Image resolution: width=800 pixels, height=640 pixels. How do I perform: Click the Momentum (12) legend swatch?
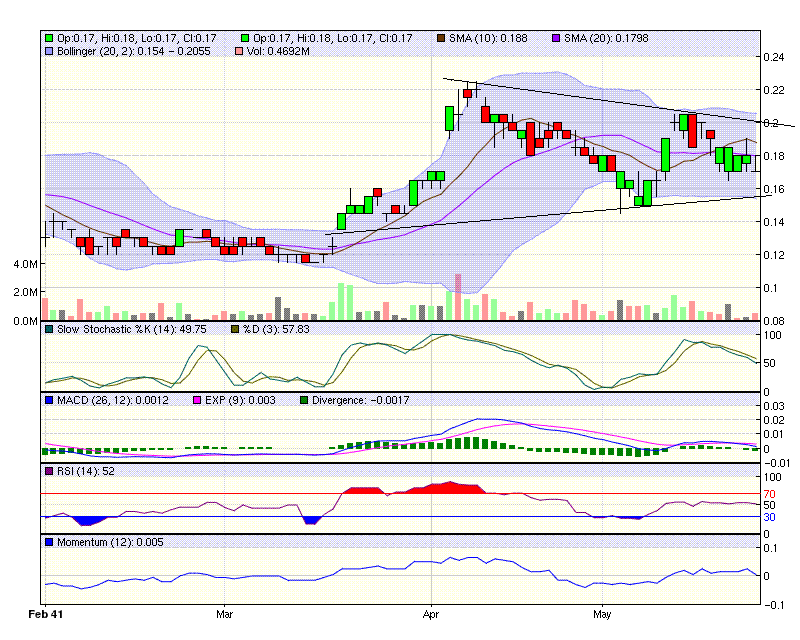tap(48, 542)
